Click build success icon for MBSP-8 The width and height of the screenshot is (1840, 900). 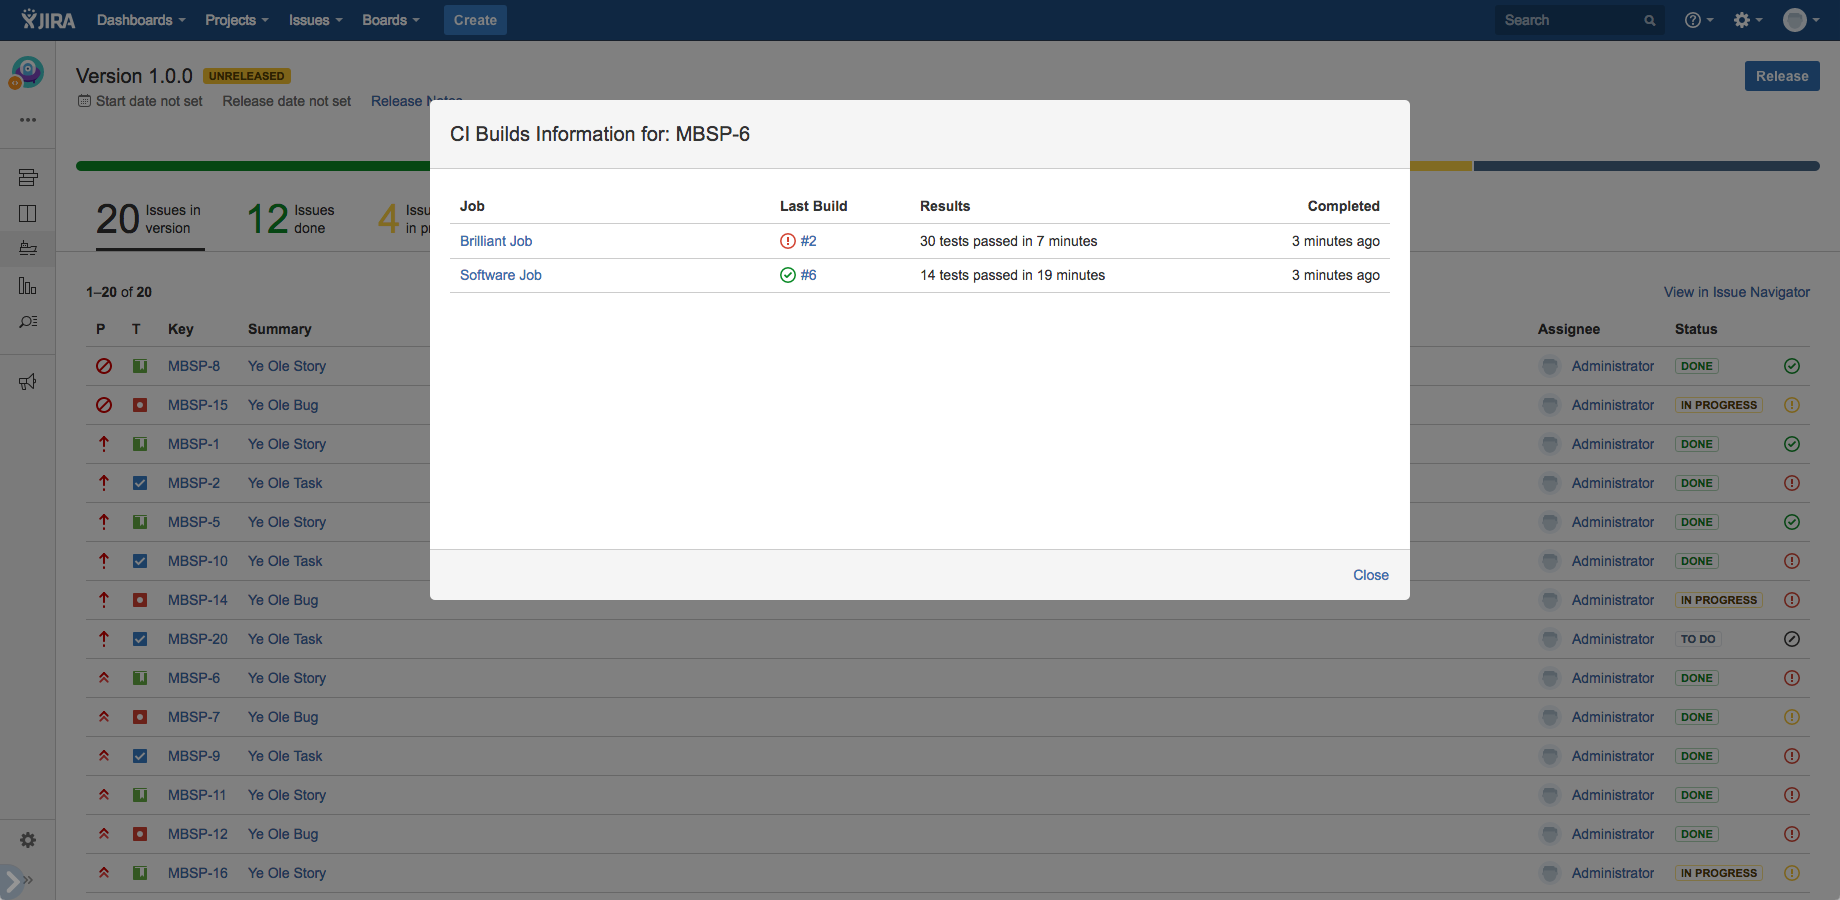[1792, 366]
